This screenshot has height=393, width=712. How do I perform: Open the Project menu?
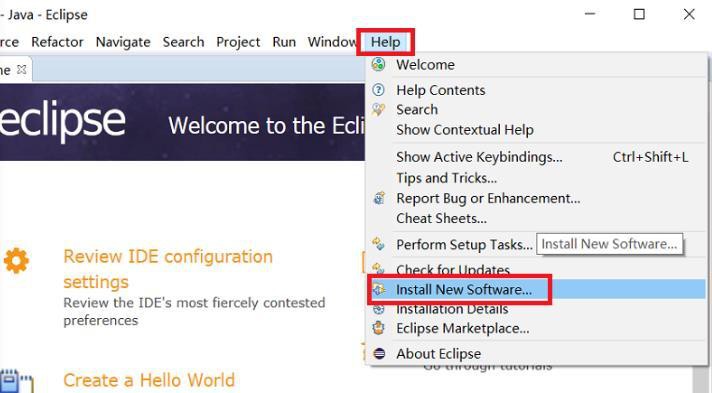[x=238, y=42]
